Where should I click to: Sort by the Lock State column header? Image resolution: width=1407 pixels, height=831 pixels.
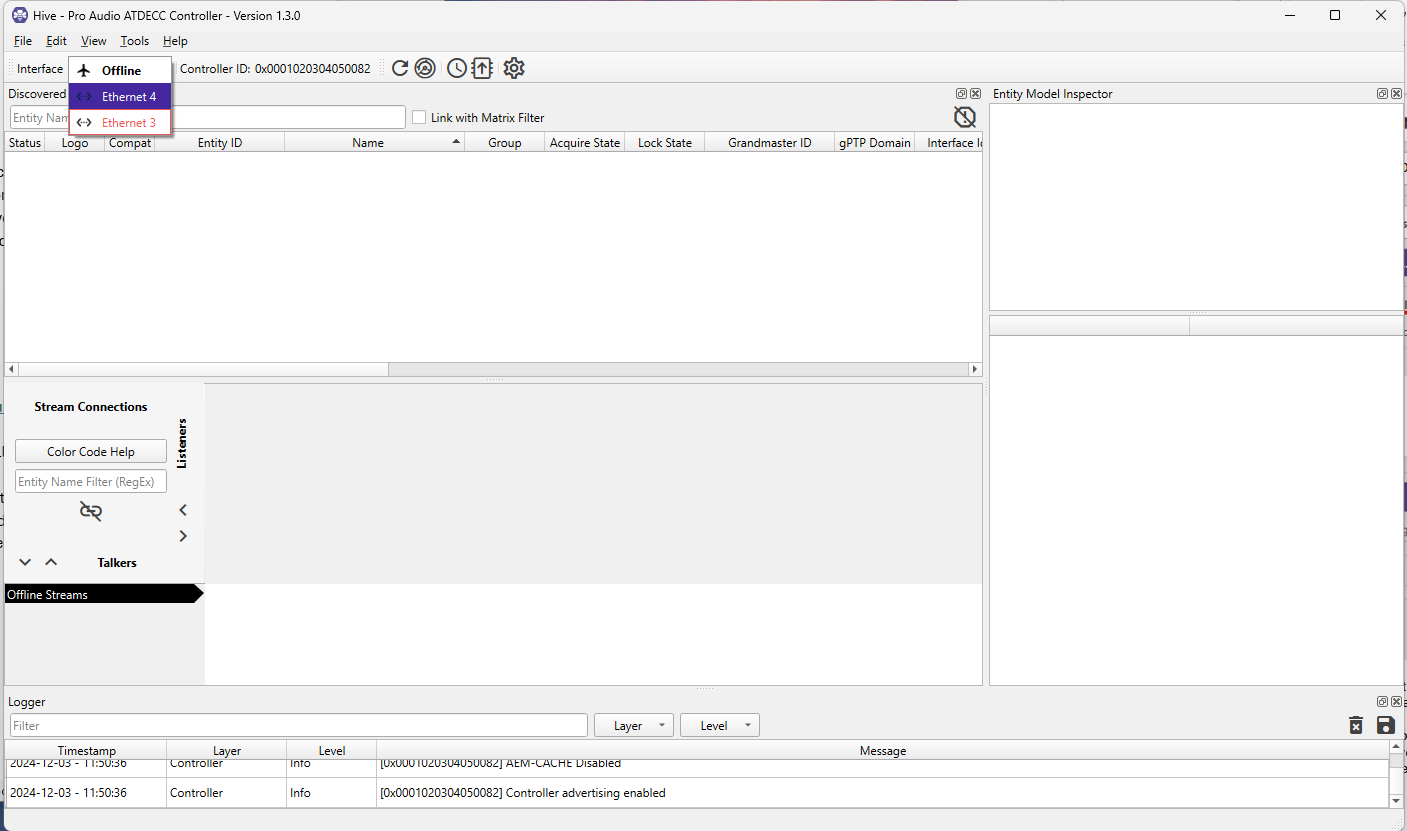(665, 143)
